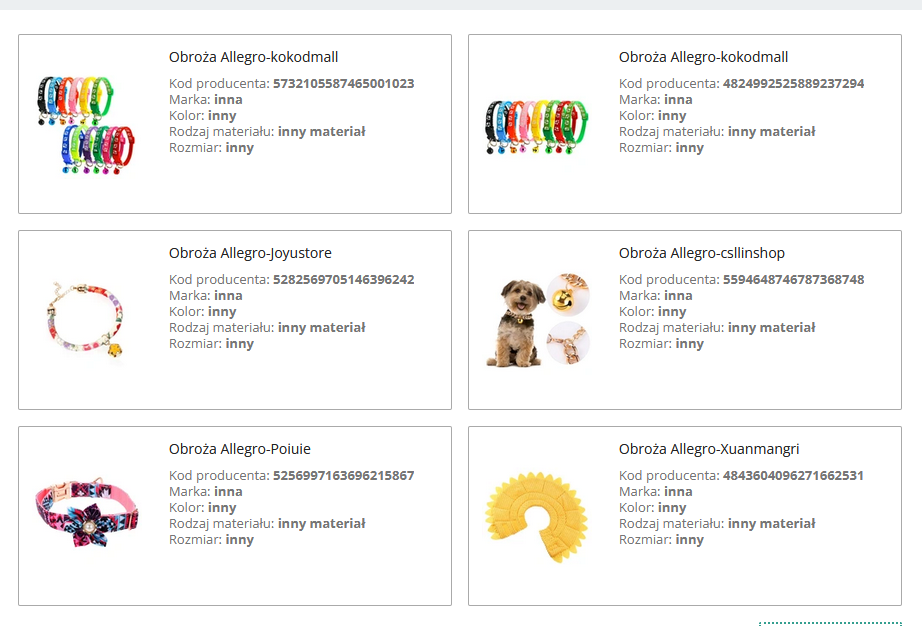This screenshot has width=922, height=626.
Task: Select producer code 5256997163696215867
Action: coord(343,476)
